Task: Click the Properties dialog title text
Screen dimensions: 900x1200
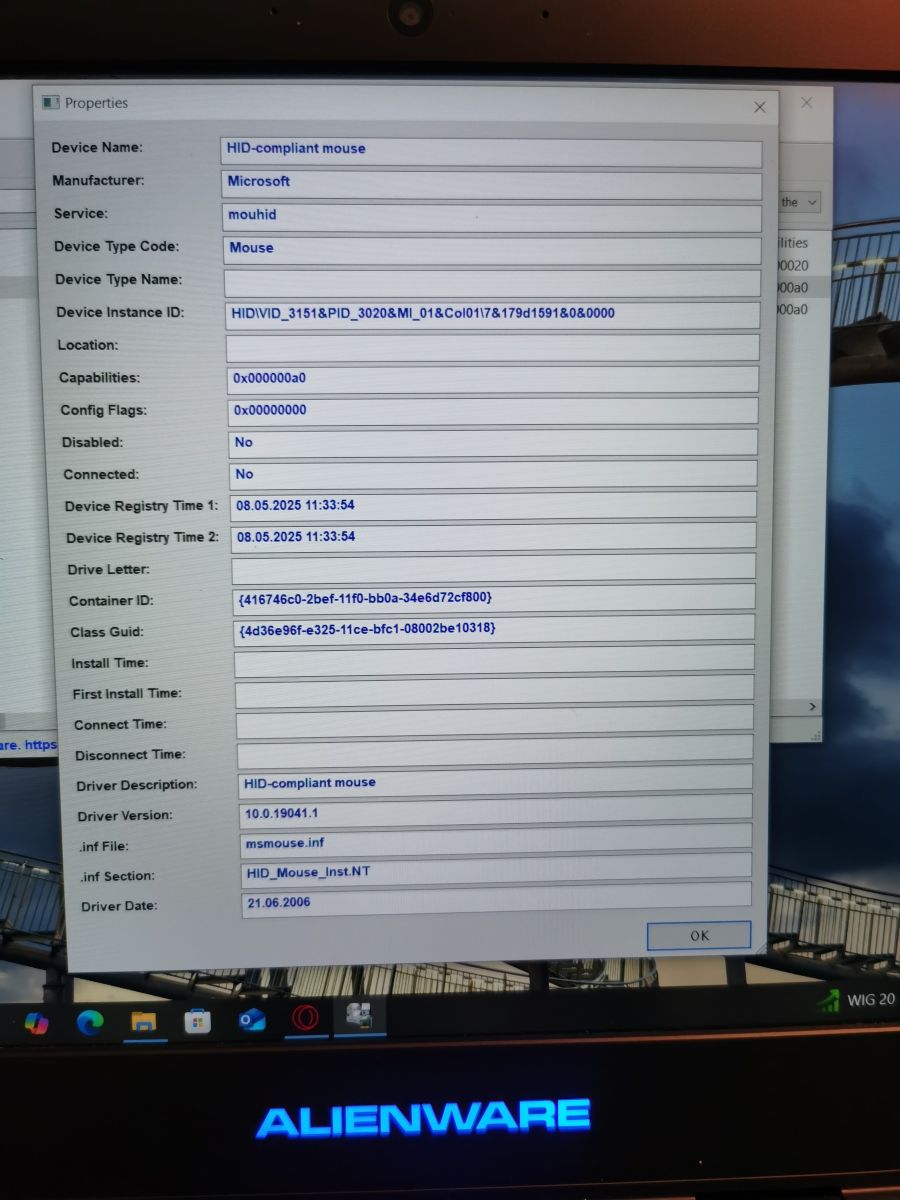Action: [97, 102]
